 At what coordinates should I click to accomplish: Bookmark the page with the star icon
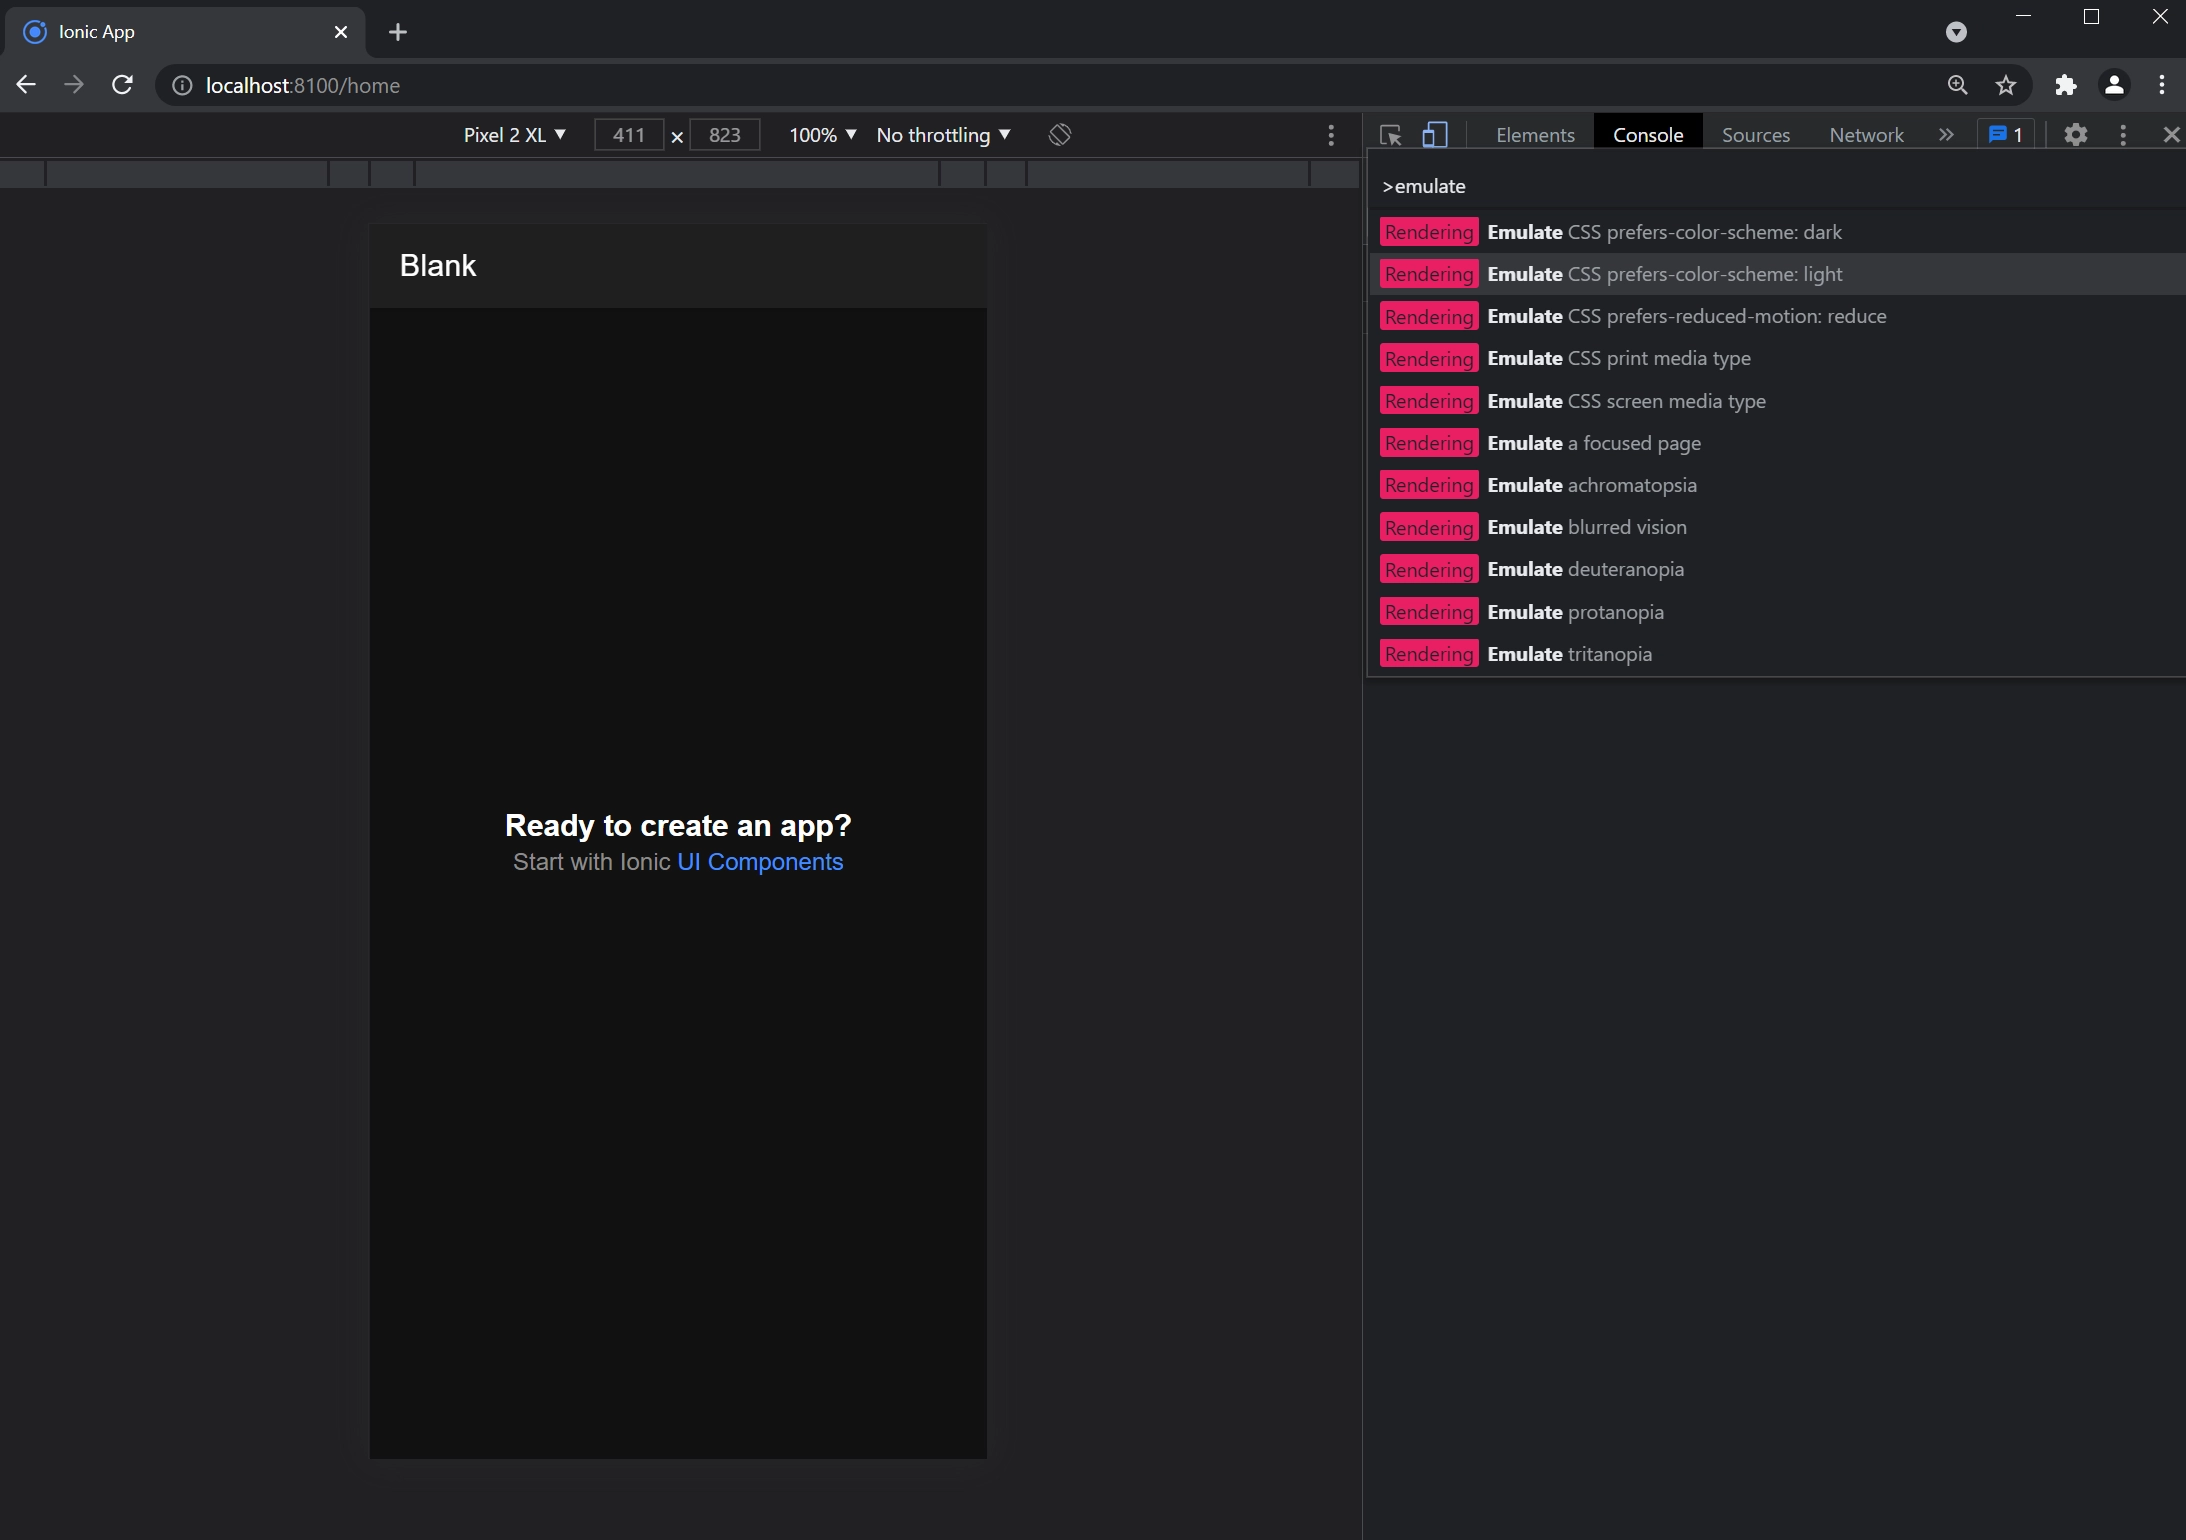click(x=2007, y=85)
